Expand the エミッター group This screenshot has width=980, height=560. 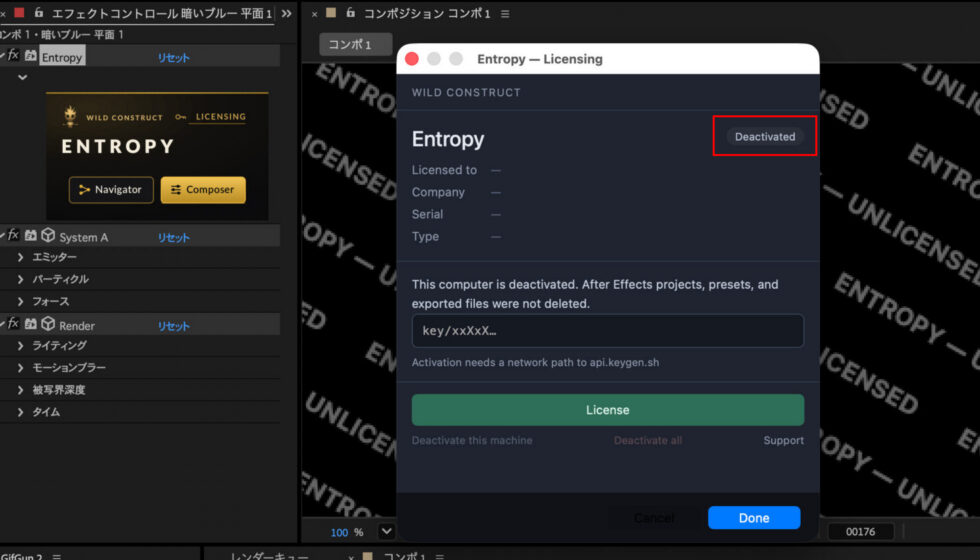pos(21,257)
